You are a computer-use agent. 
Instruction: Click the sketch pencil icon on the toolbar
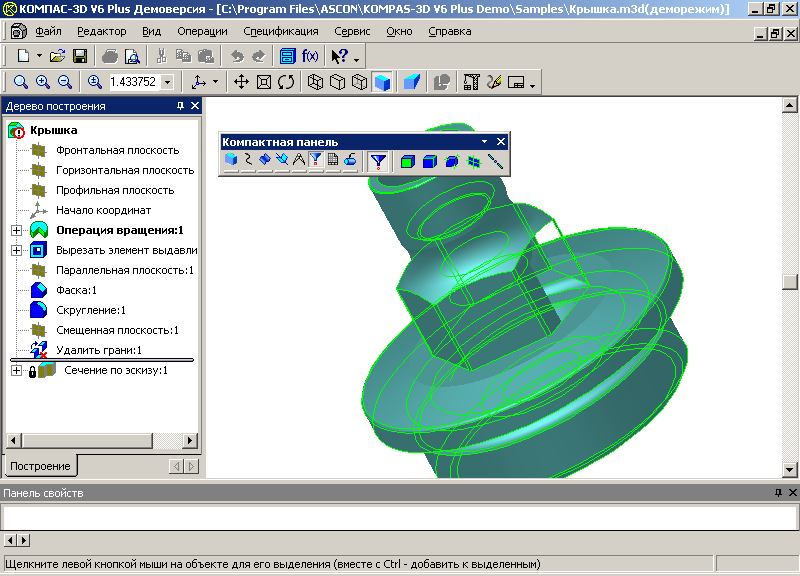[x=494, y=82]
